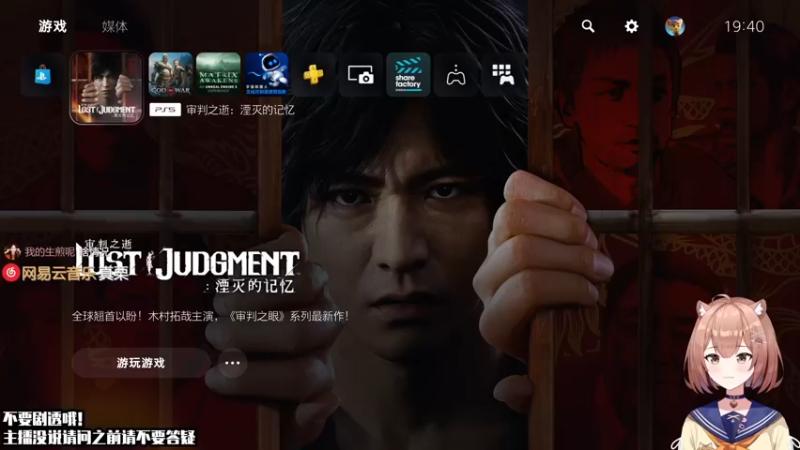This screenshot has width=800, height=450.
Task: Open the PlayStation Store icon
Action: 43,76
